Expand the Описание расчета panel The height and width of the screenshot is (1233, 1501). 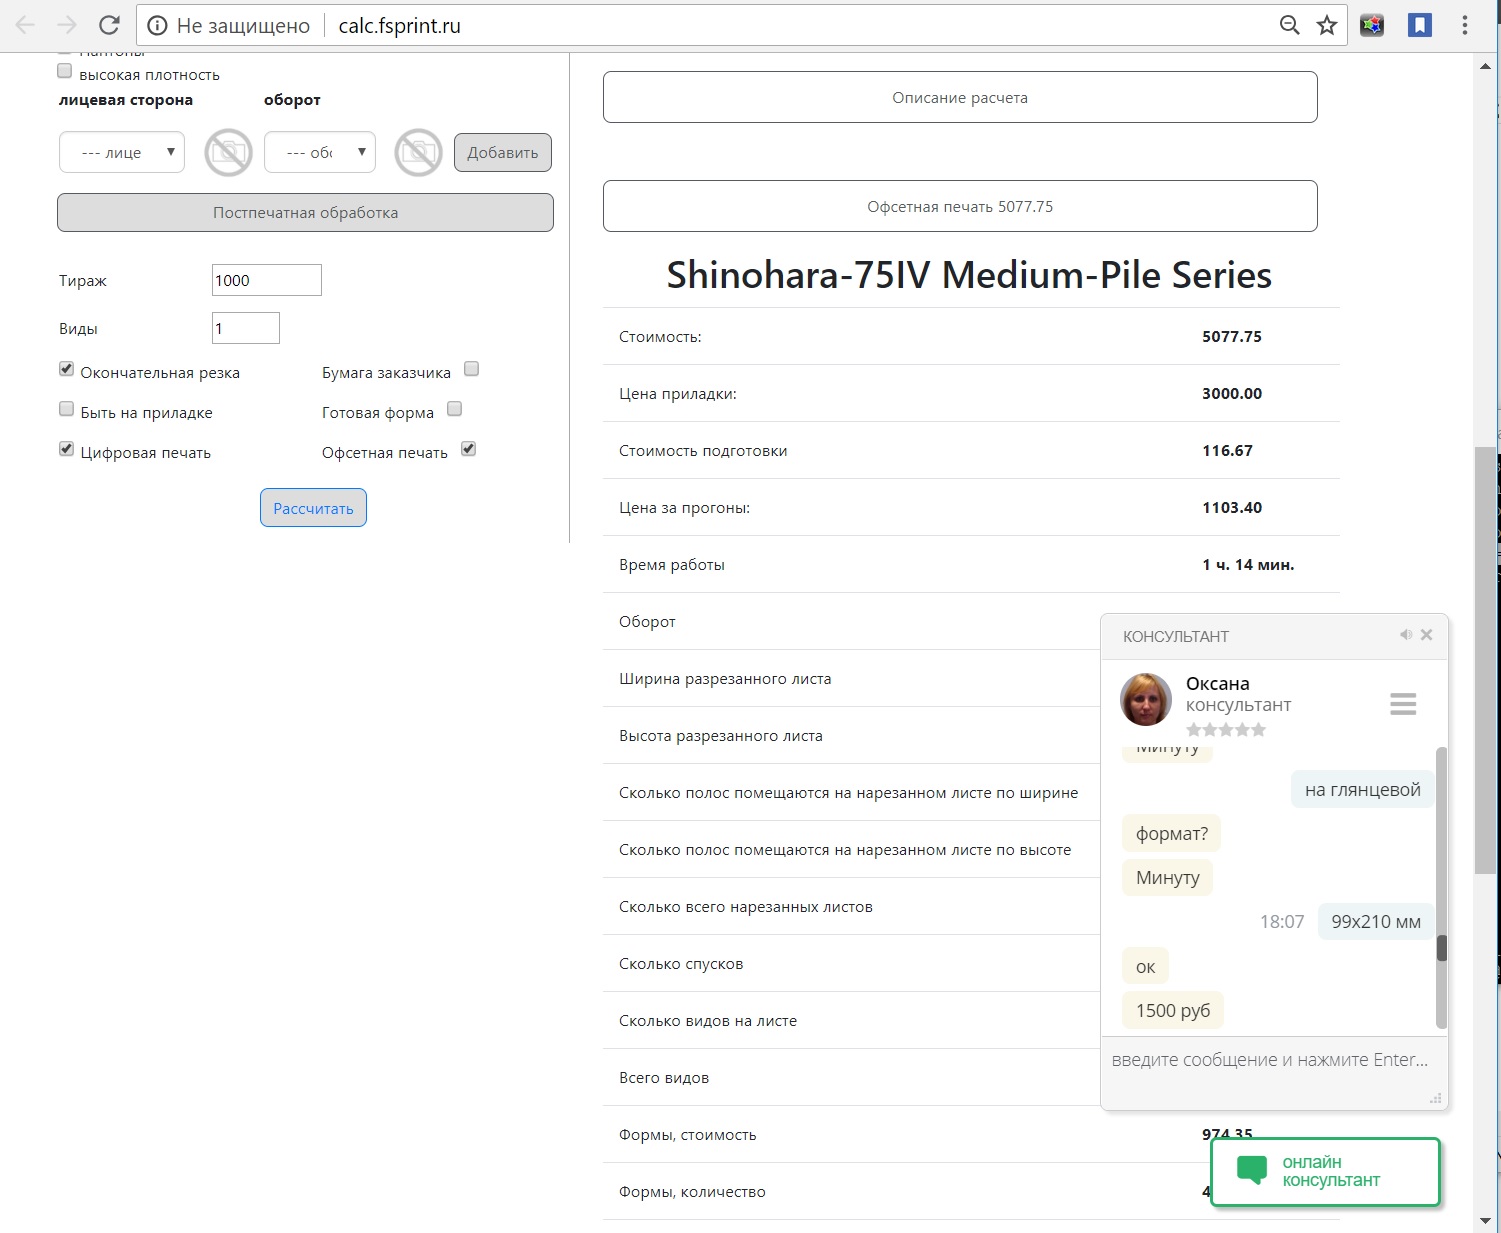pos(960,97)
